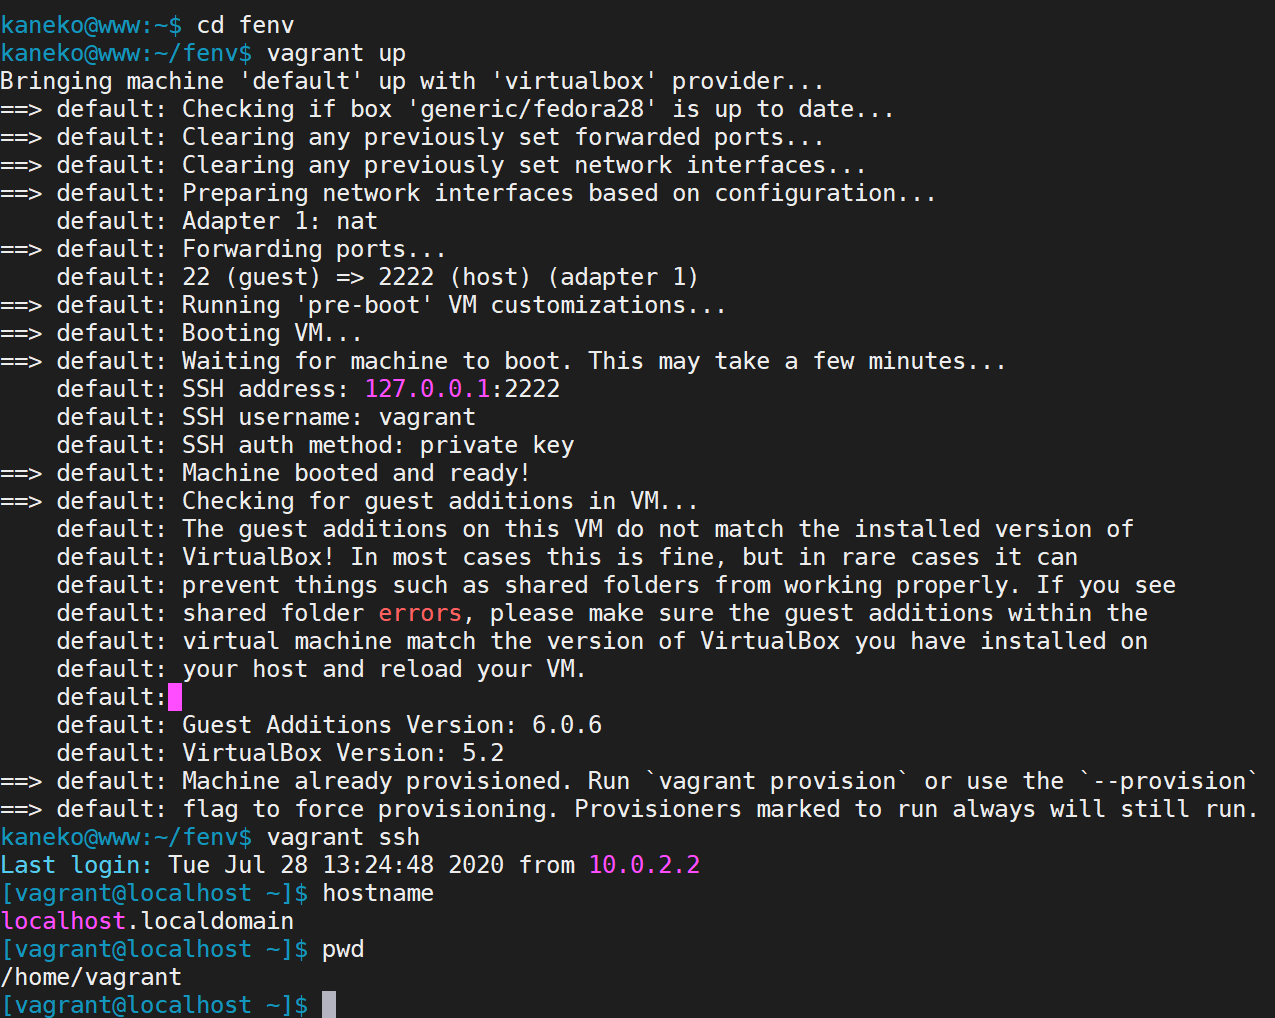
Task: Click the 'Guest Additions Version: 6.0.6' line
Action: tap(392, 725)
